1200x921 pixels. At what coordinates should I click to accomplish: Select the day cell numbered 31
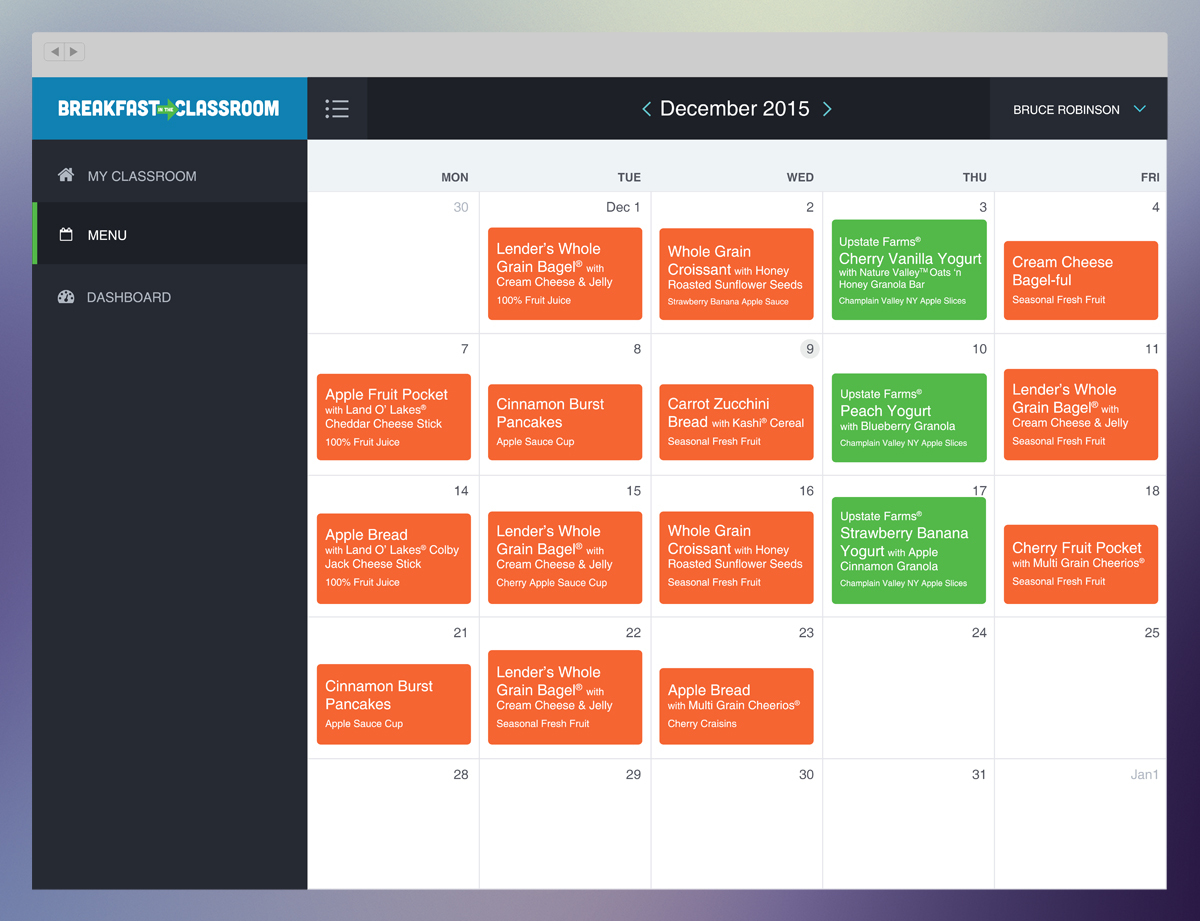point(909,824)
